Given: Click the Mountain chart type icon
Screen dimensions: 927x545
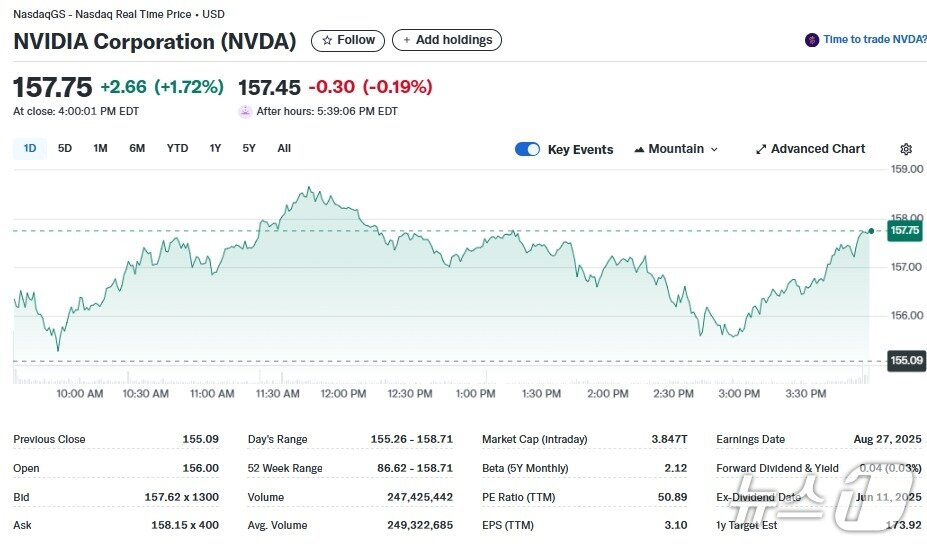Looking at the screenshot, I should [639, 149].
